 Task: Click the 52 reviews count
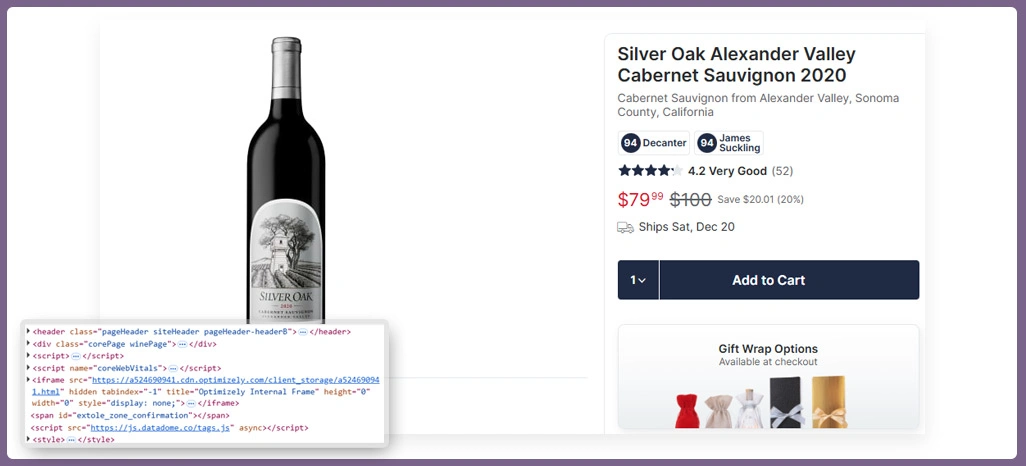tap(782, 171)
